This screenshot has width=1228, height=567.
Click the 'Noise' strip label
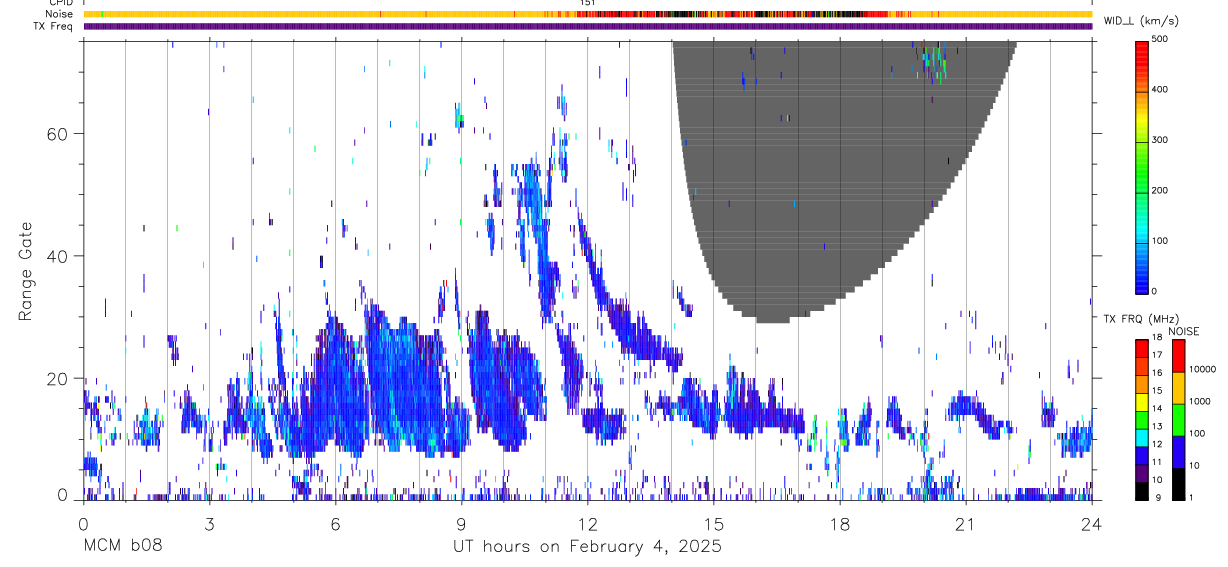point(59,14)
